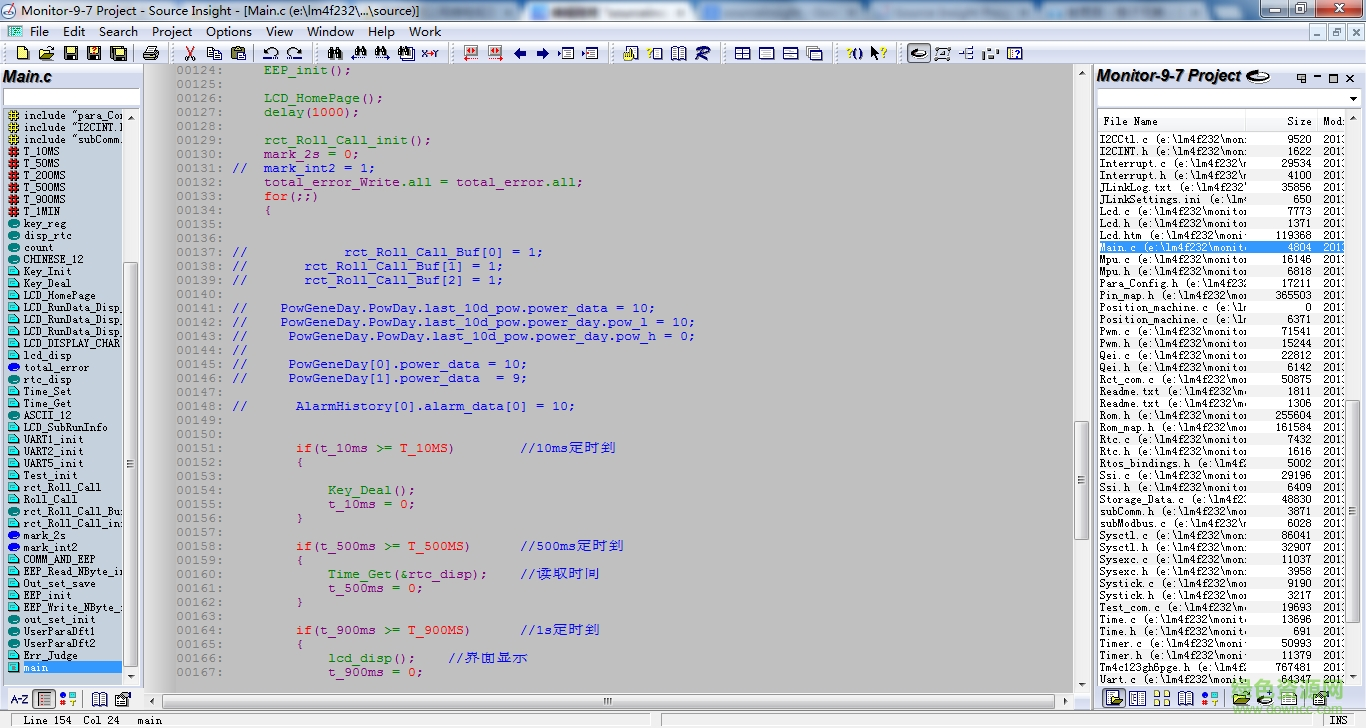Toggle A-Z symbol sorting button
Image resolution: width=1366 pixels, height=728 pixels.
(19, 699)
